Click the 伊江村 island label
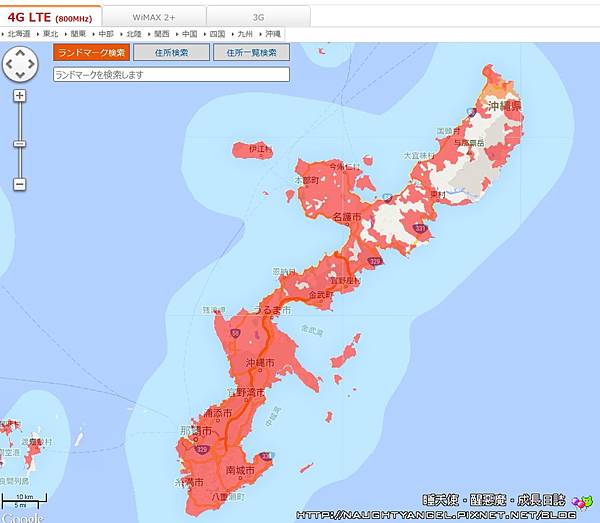The width and height of the screenshot is (600, 523). click(261, 148)
